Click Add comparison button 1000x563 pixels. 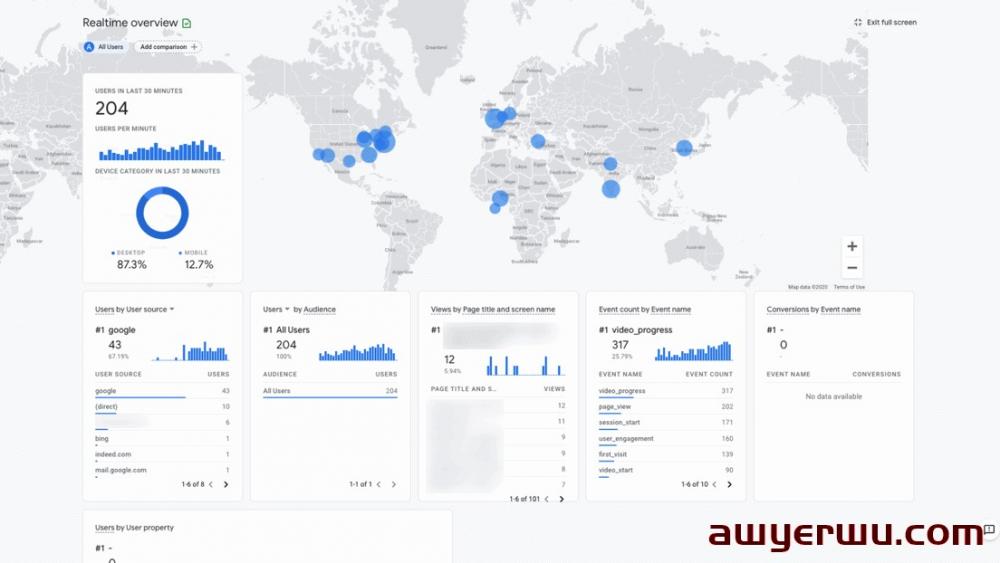(x=168, y=47)
